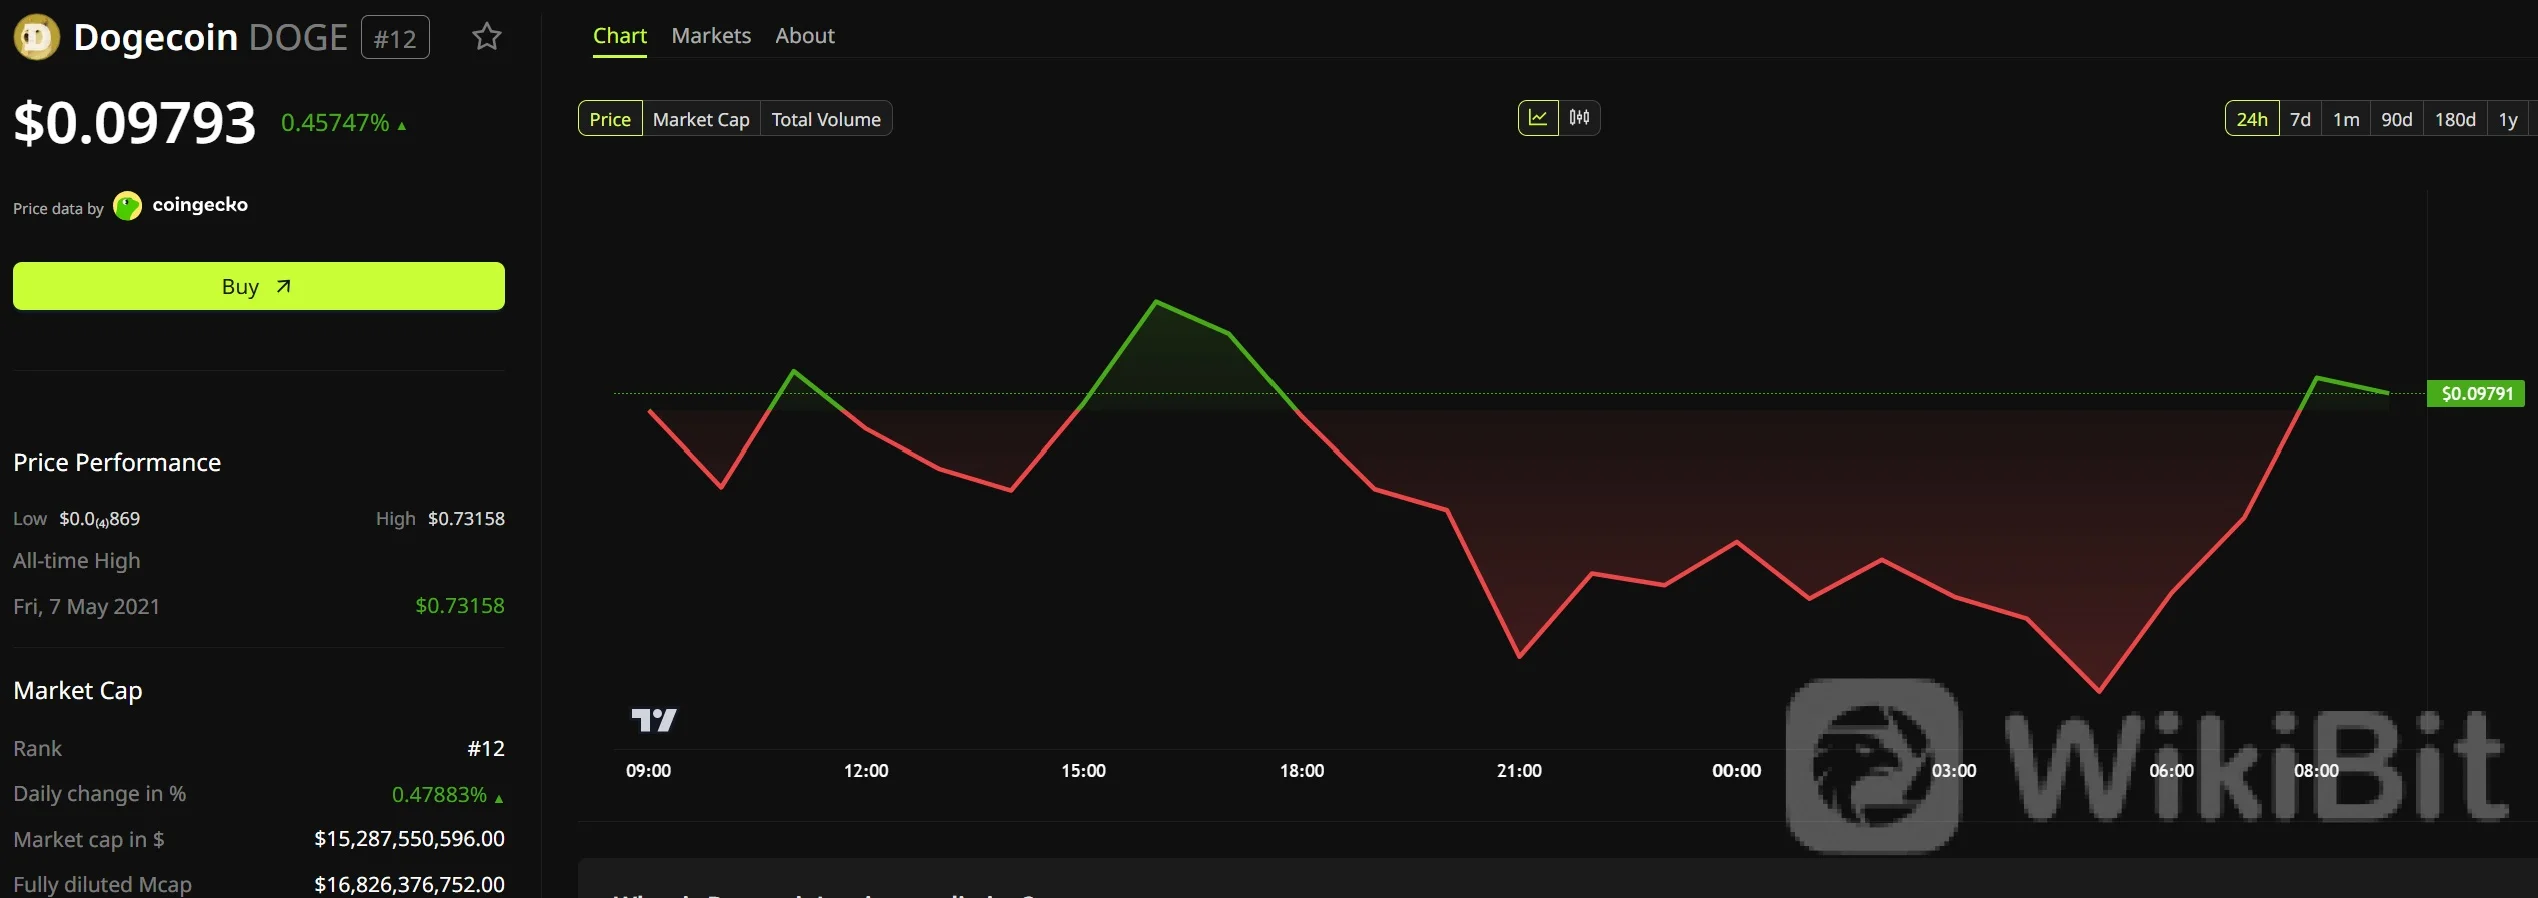
Task: Click the 0.45747% price change value
Action: (x=335, y=123)
